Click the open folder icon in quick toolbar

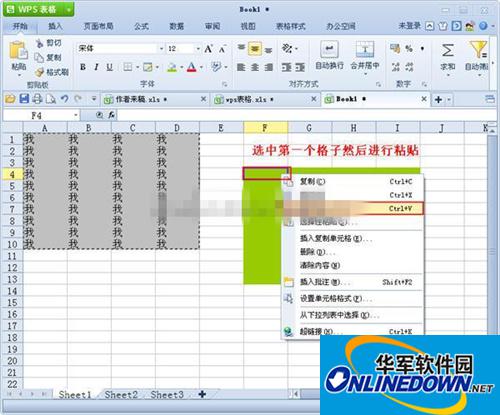pyautogui.click(x=10, y=99)
